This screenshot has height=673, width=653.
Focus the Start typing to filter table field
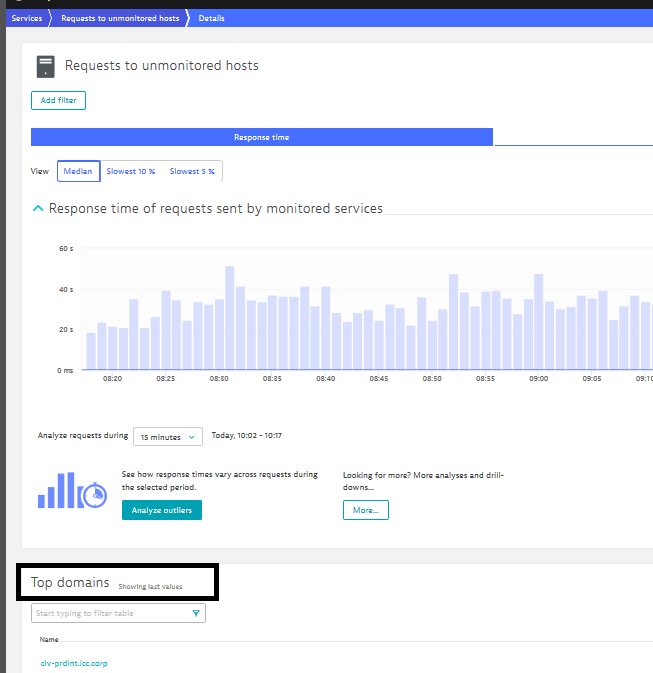[110, 613]
